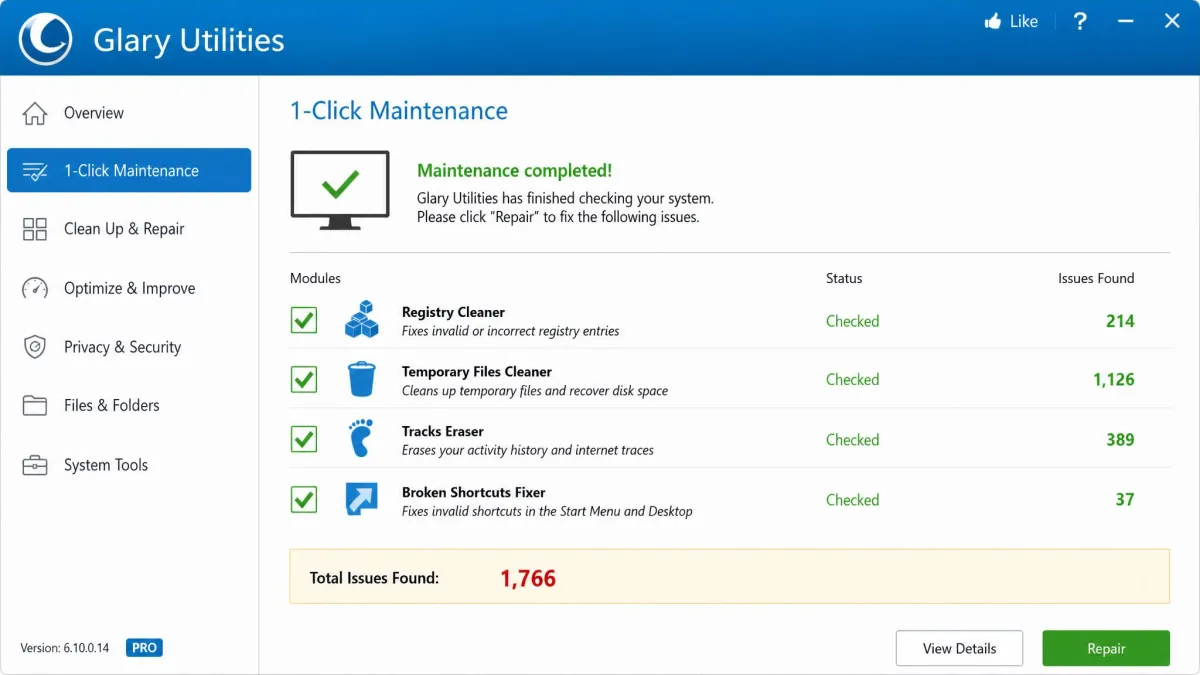Viewport: 1200px width, 675px height.
Task: Click the red 1,766 total issues number
Action: tap(528, 578)
